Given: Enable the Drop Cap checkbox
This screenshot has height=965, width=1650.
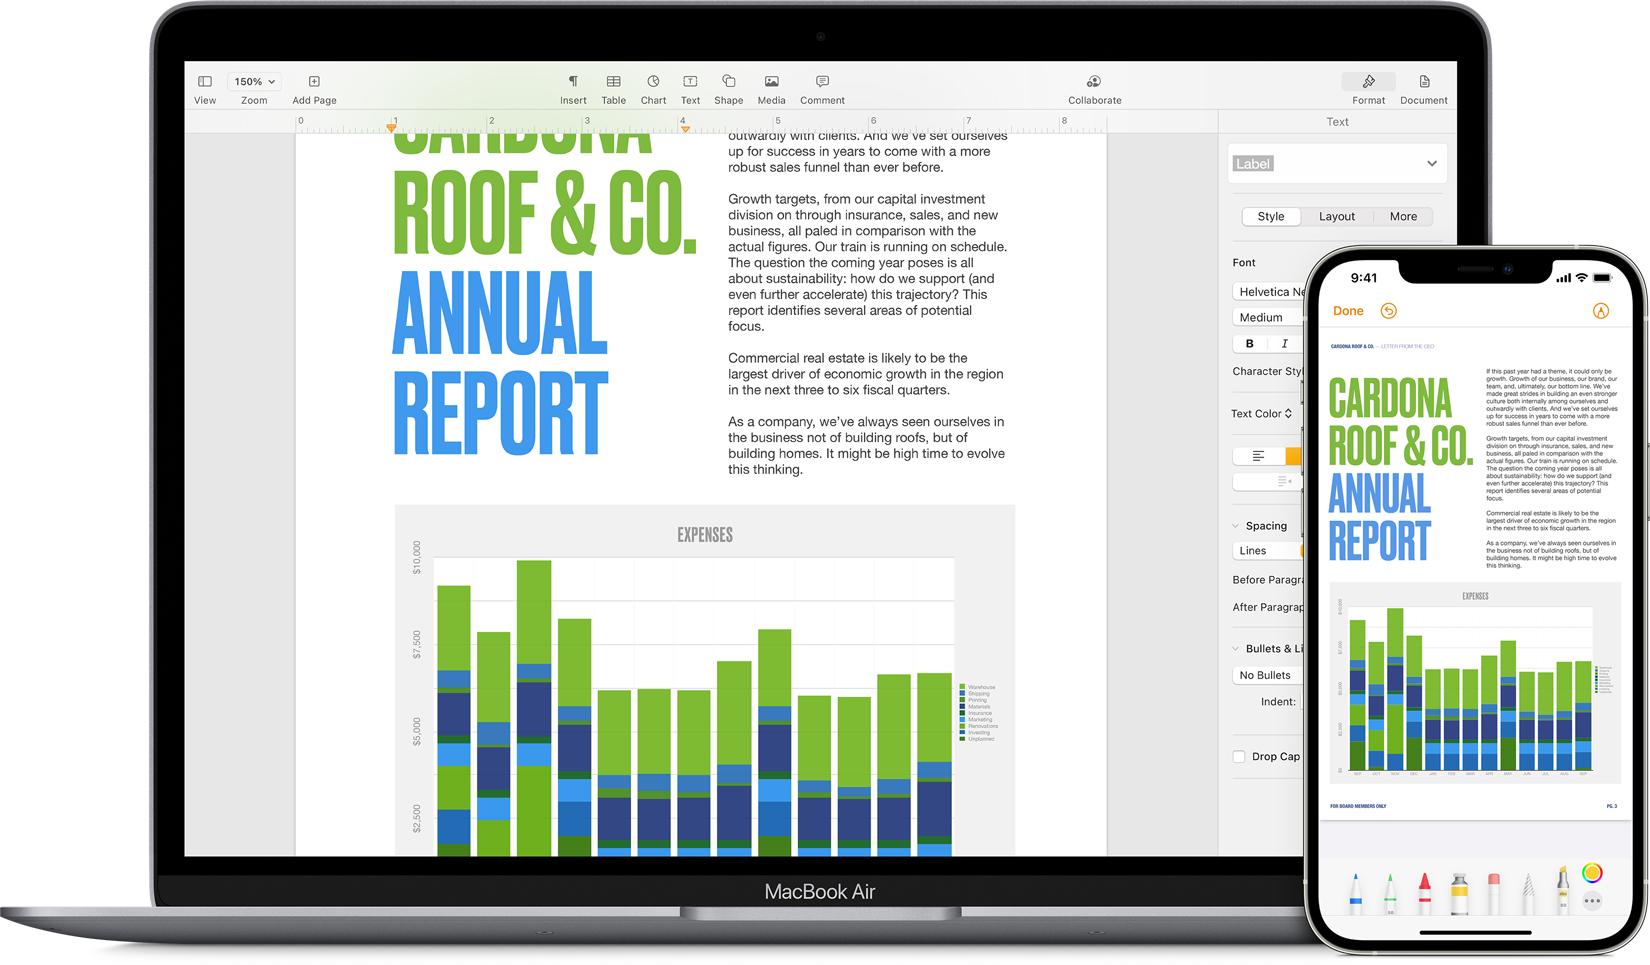Looking at the screenshot, I should pos(1239,757).
